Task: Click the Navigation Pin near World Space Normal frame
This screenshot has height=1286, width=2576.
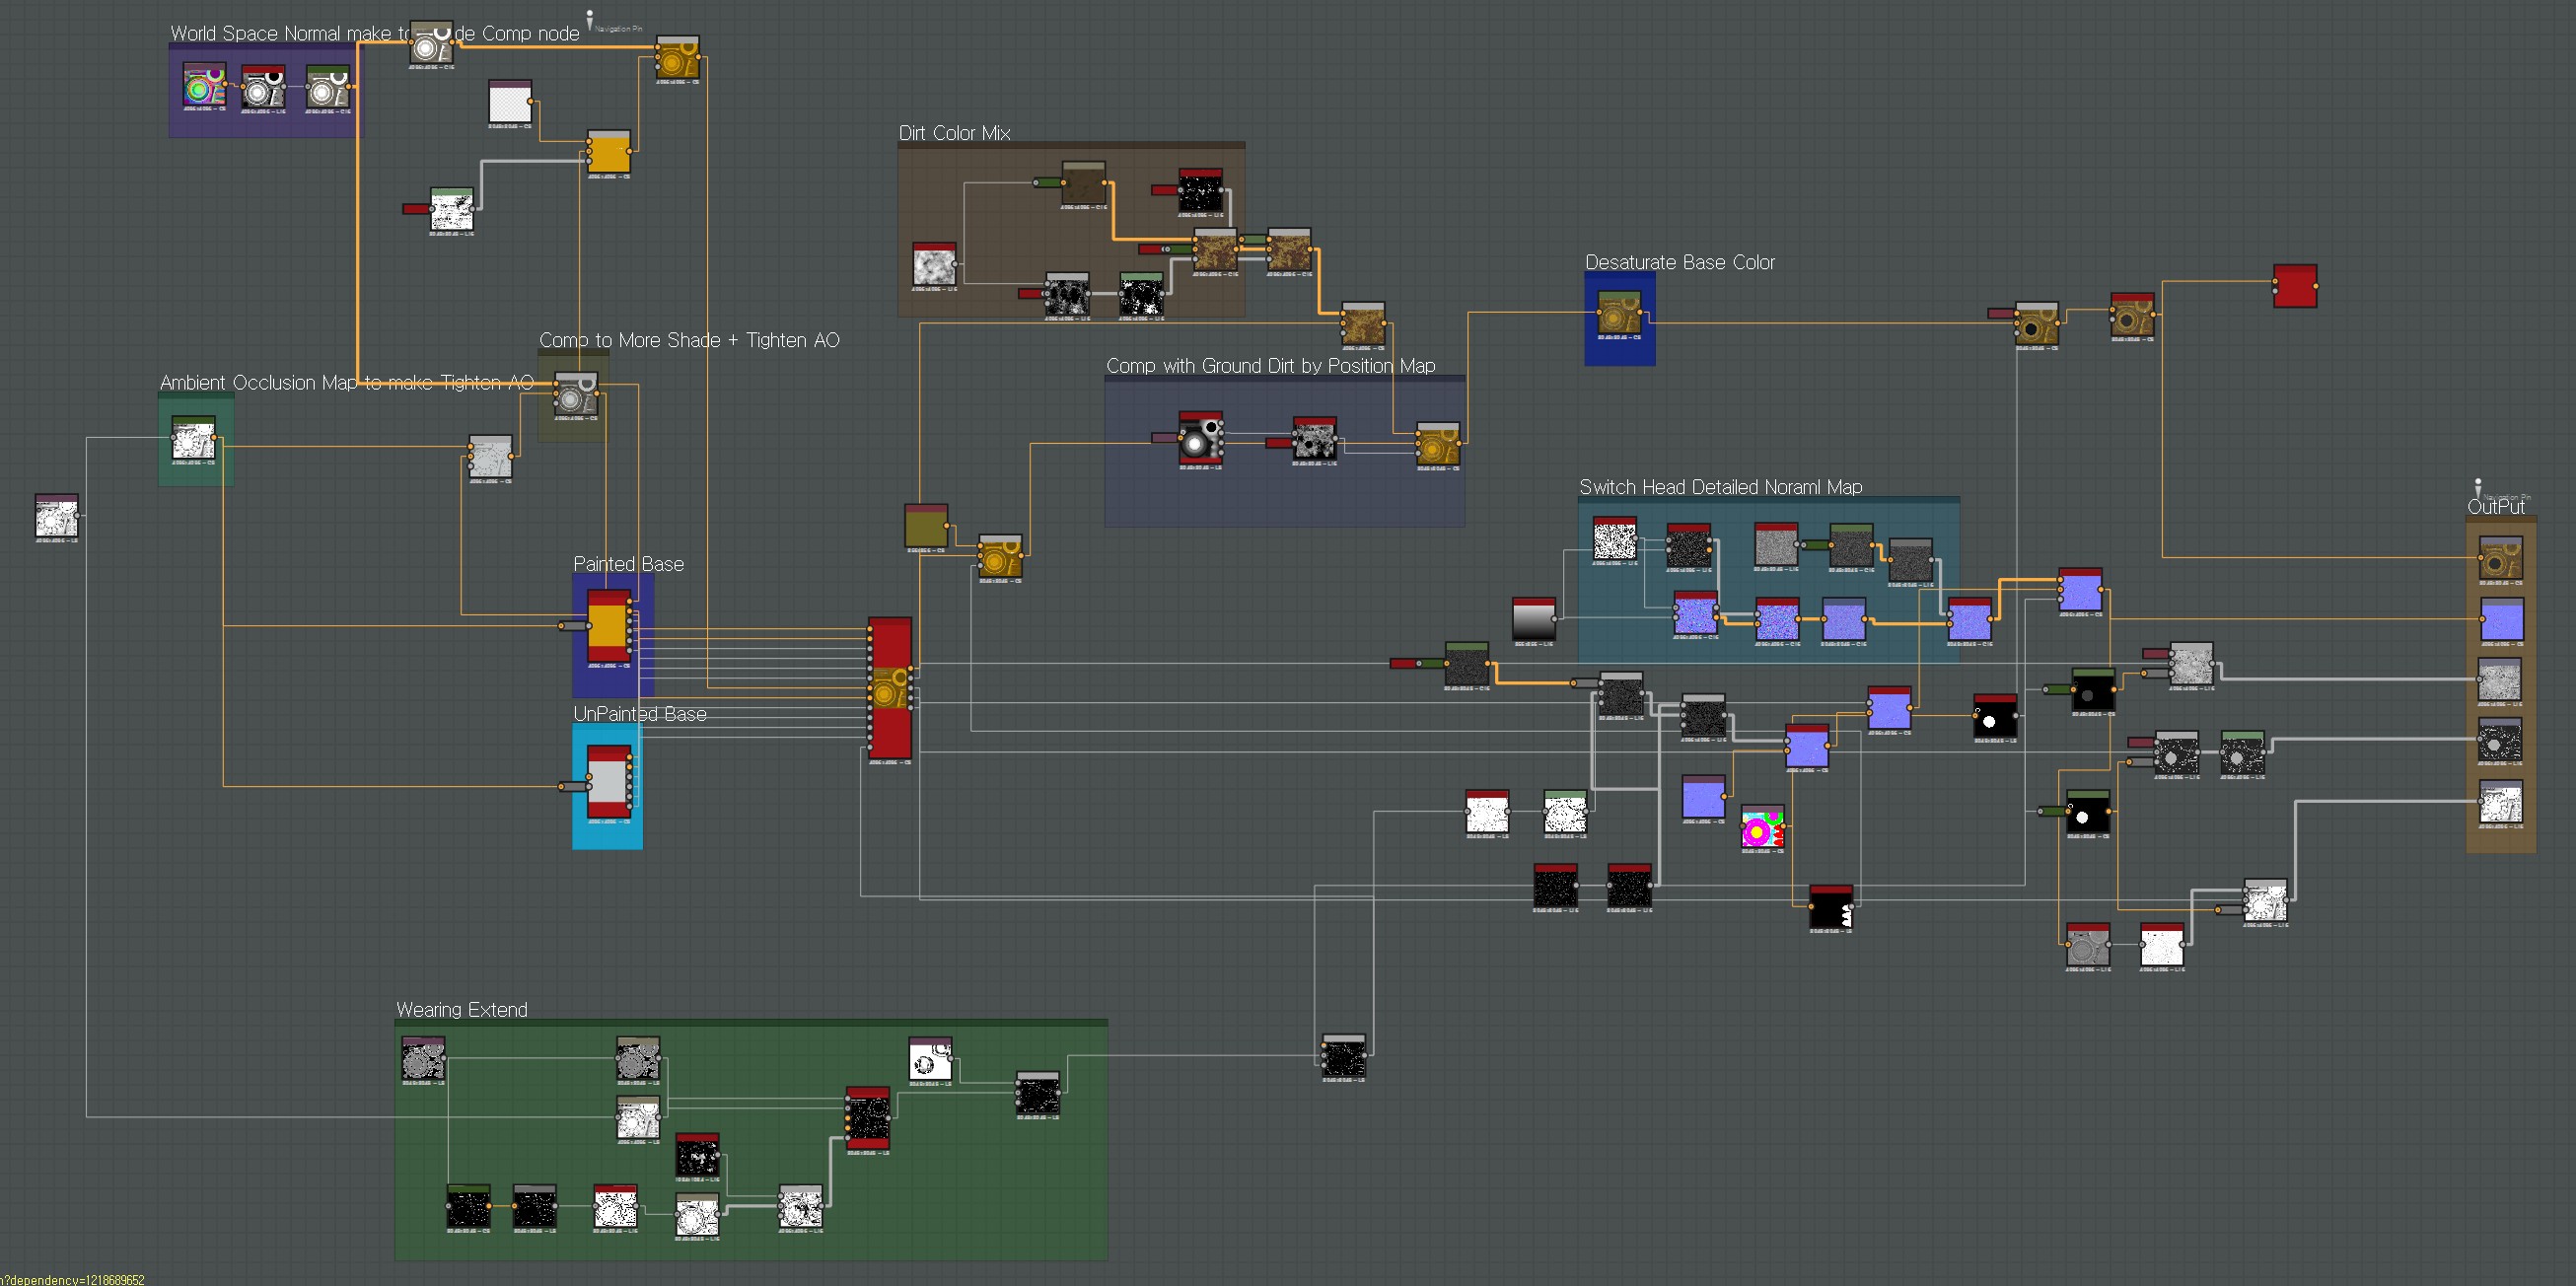Action: (x=591, y=19)
